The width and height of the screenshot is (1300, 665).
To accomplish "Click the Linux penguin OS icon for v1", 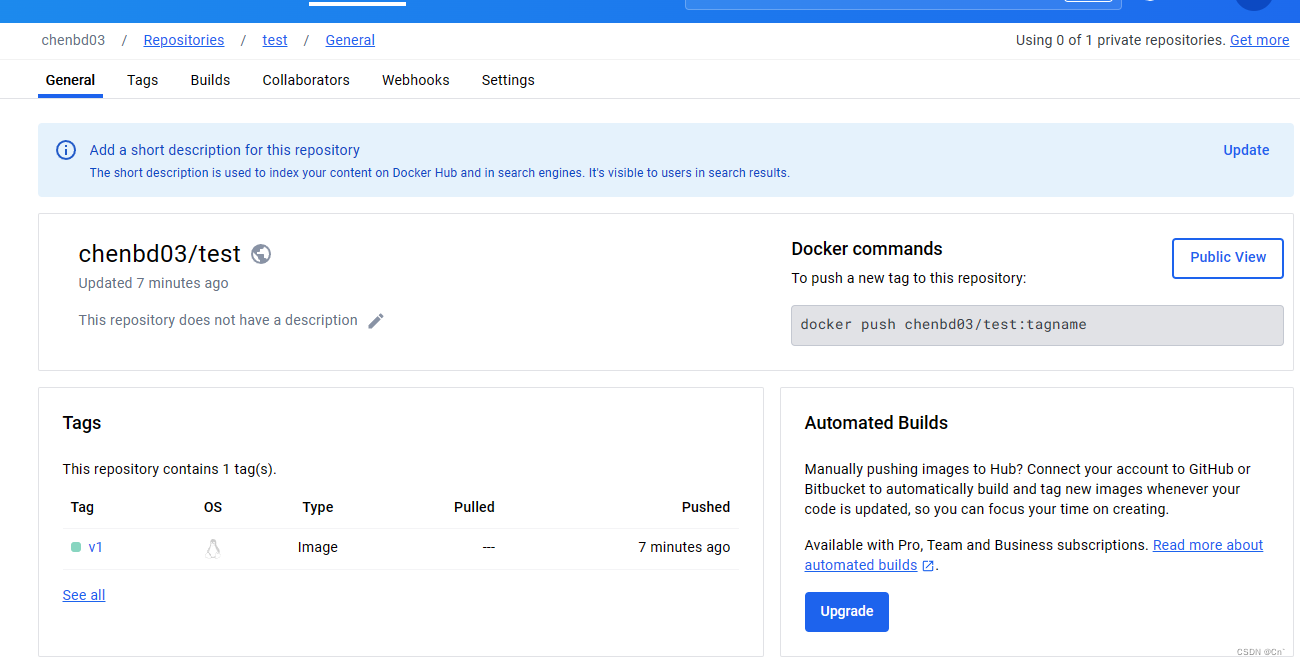I will pos(213,548).
